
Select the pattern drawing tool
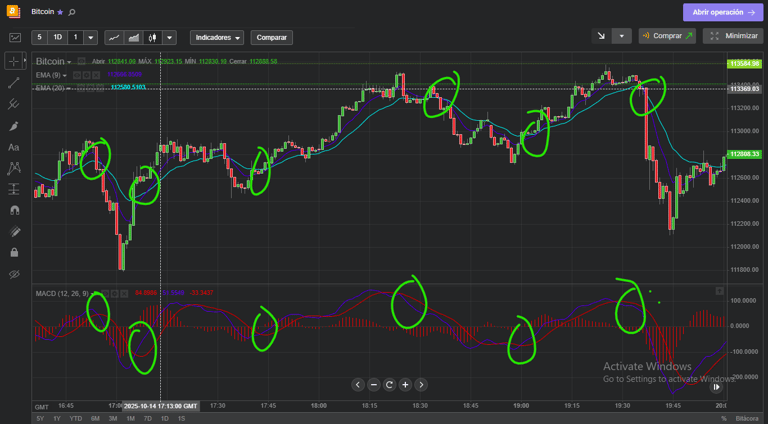click(14, 168)
